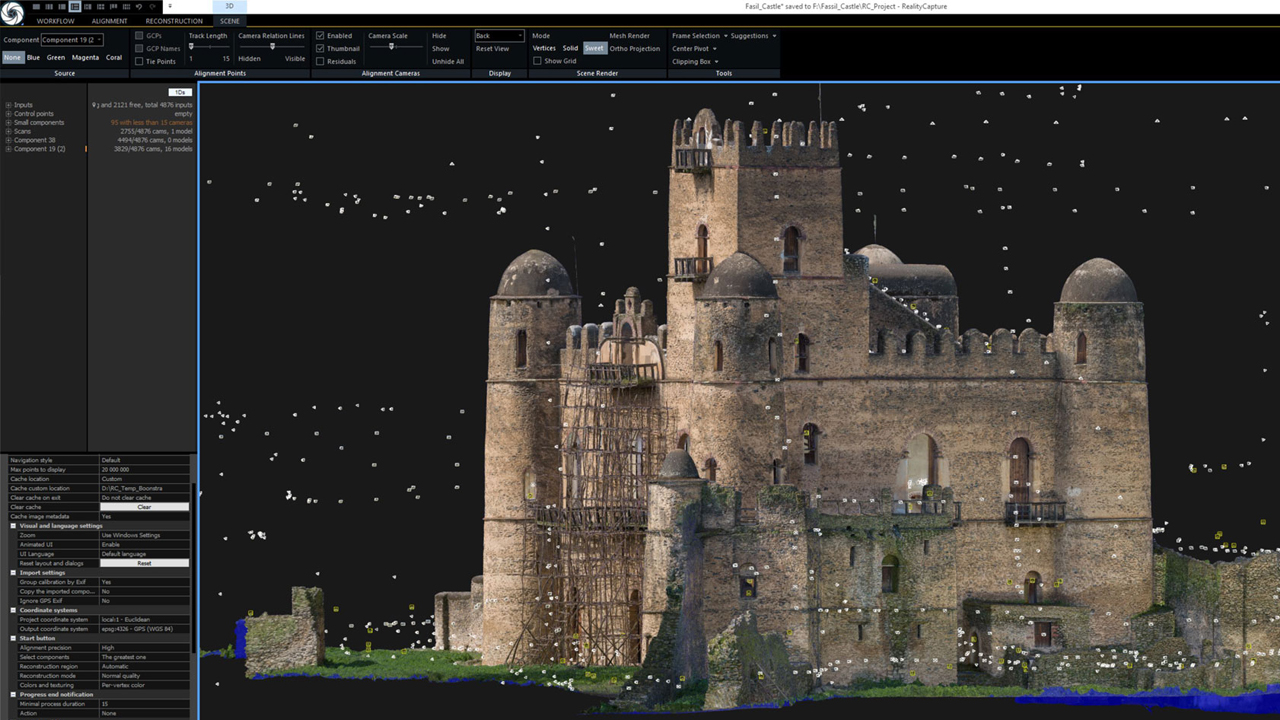Viewport: 1280px width, 720px height.
Task: Enable the Residuals checkbox
Action: [x=318, y=61]
